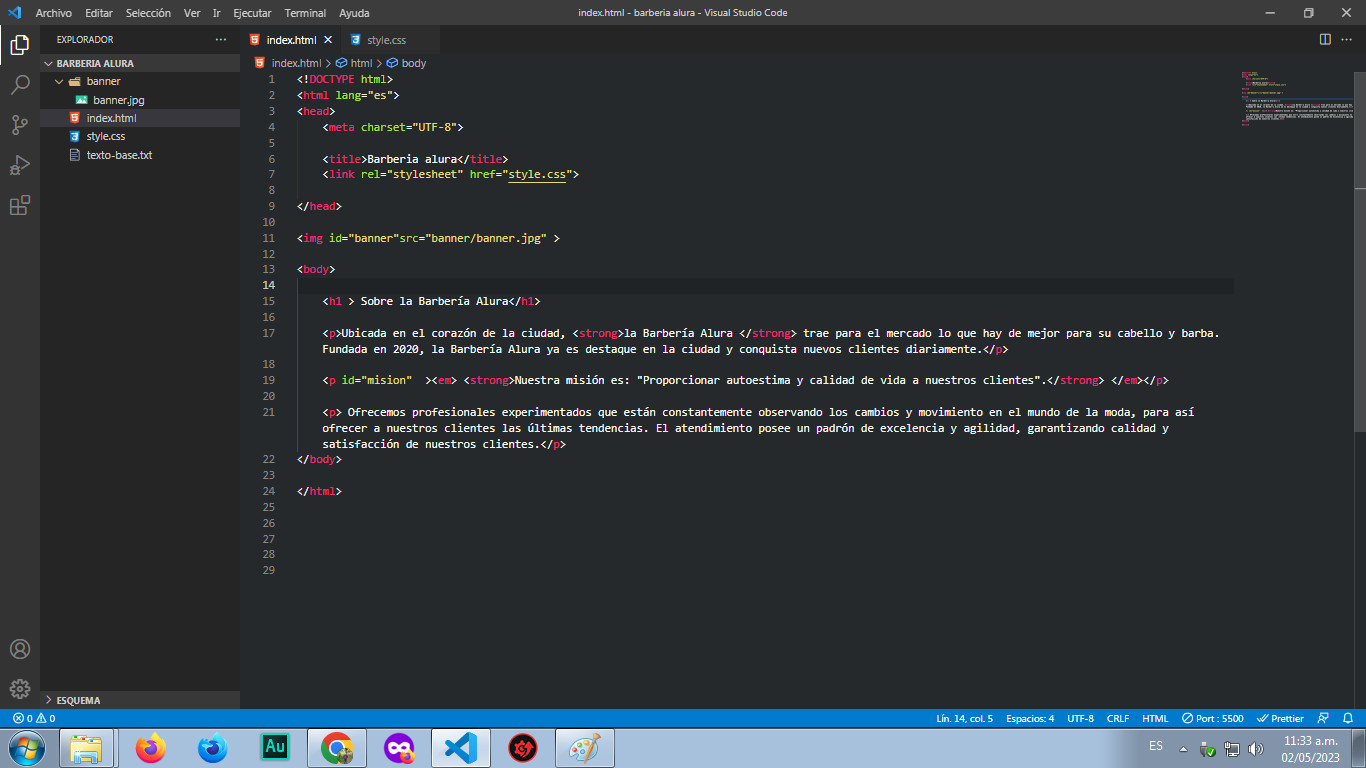Open the notifications bell
The width and height of the screenshot is (1366, 768).
[x=1348, y=718]
